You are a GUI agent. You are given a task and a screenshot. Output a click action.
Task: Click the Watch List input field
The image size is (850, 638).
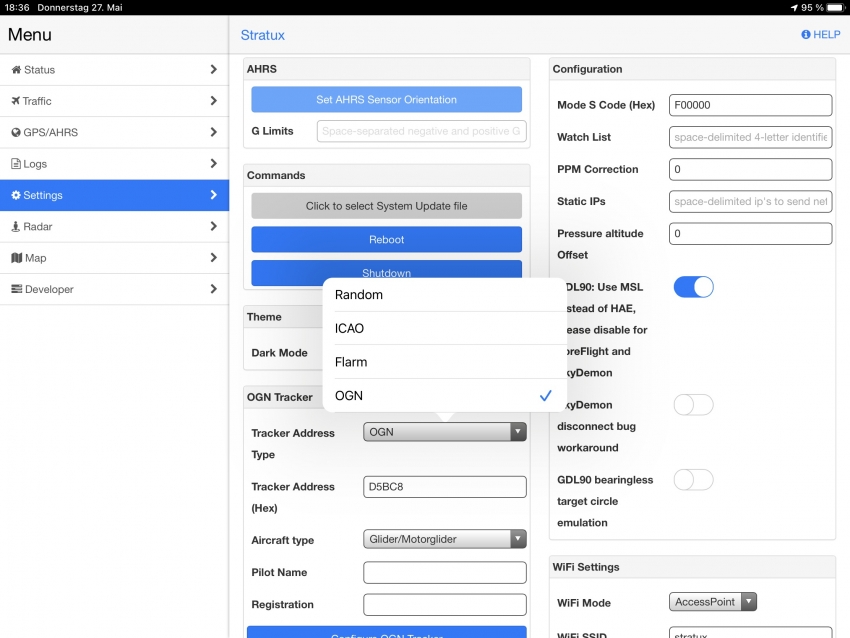(750, 137)
